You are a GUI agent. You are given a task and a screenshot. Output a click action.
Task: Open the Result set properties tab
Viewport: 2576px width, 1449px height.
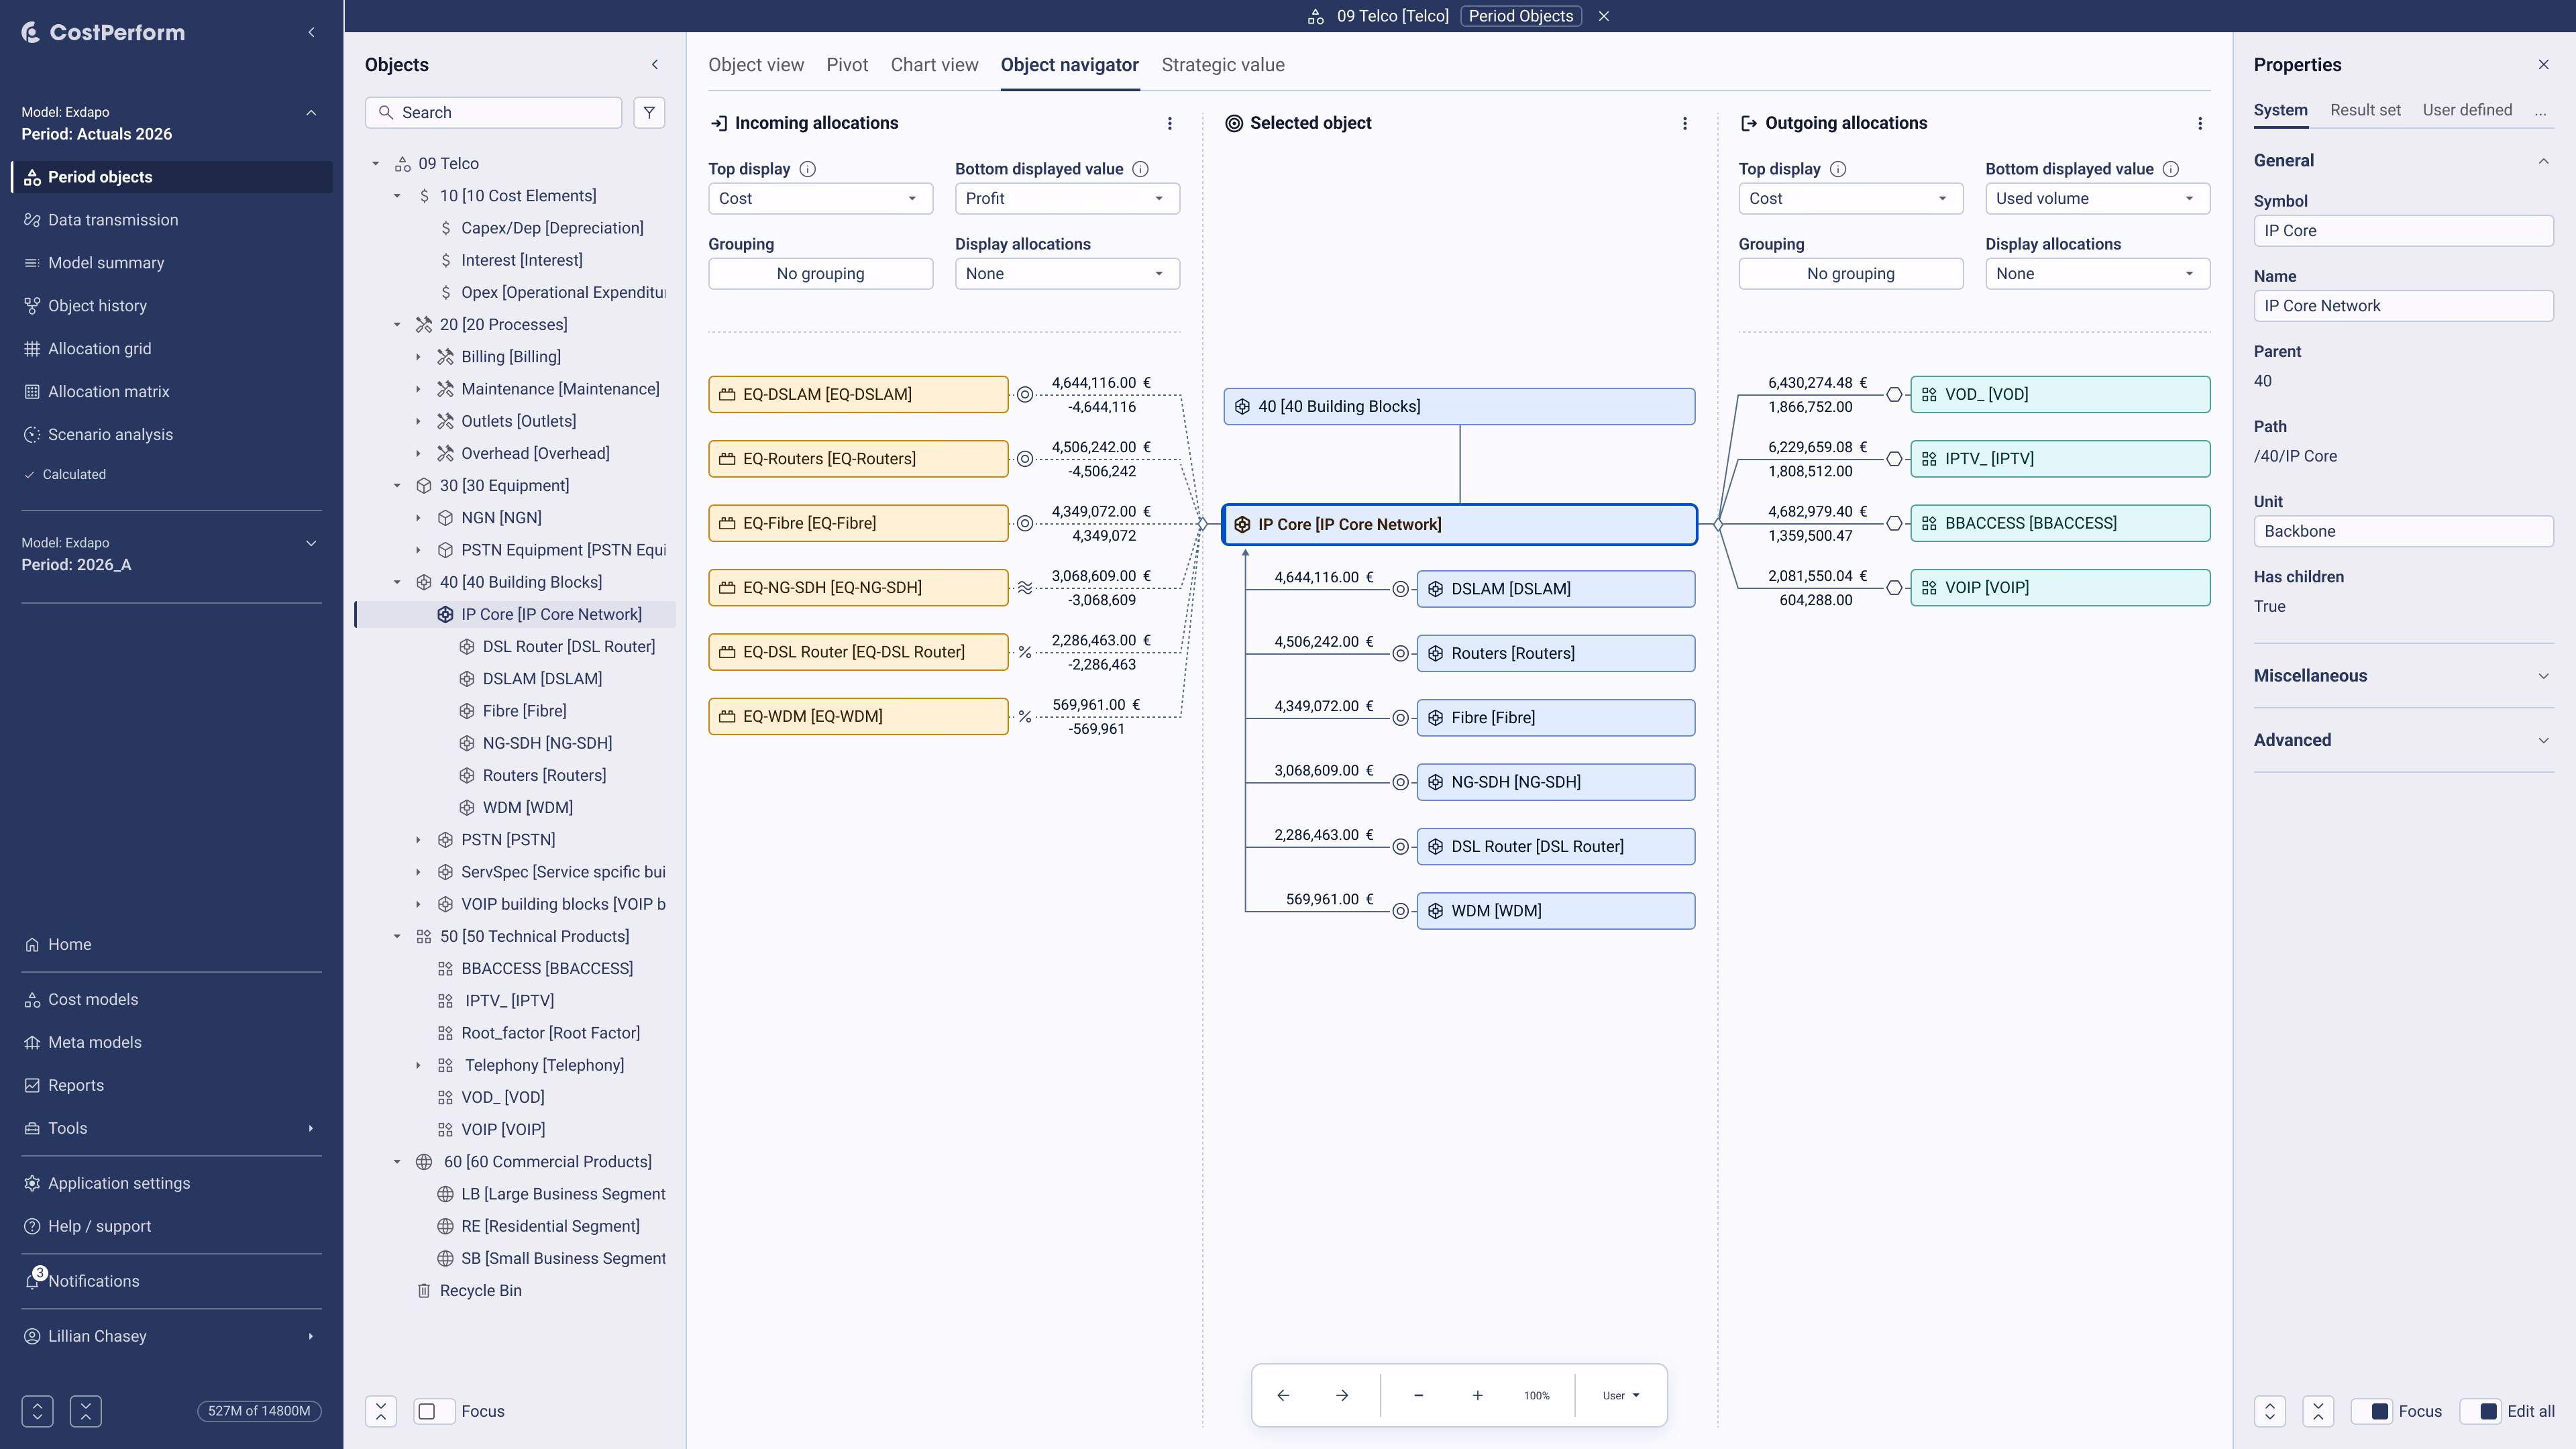click(2364, 110)
